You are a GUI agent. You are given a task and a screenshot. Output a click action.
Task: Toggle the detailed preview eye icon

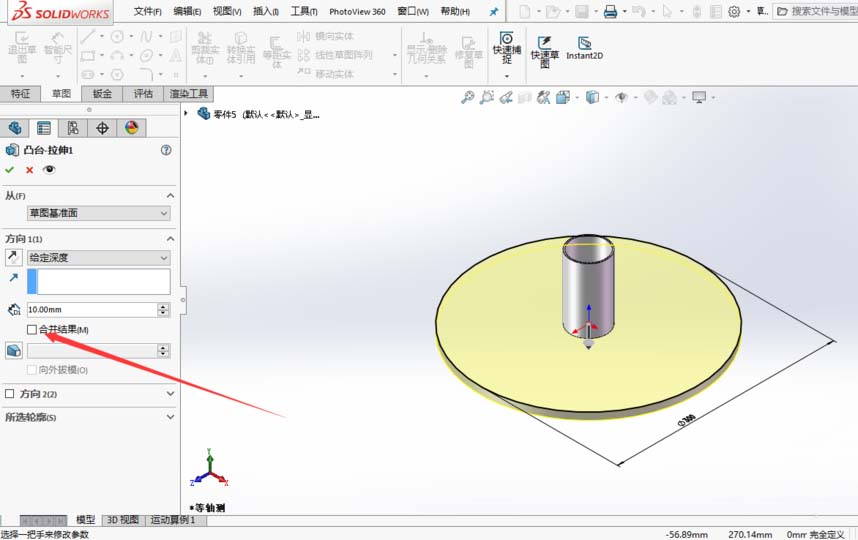(x=49, y=170)
